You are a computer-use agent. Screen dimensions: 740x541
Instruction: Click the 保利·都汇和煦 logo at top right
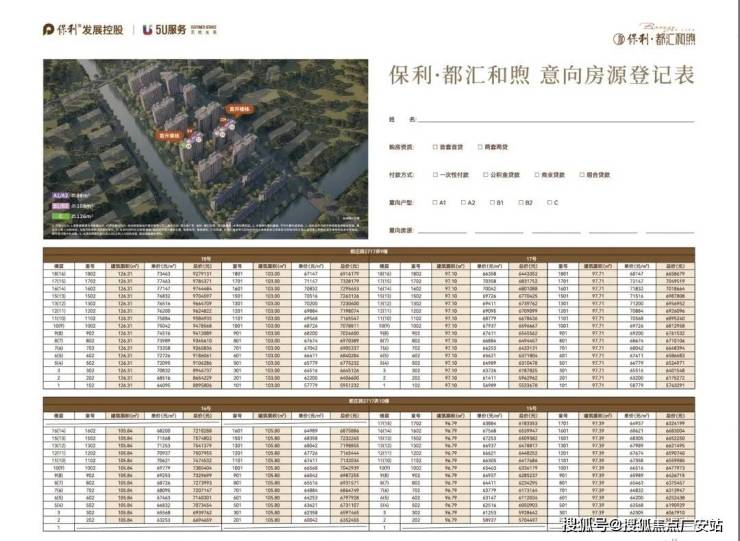pos(654,35)
